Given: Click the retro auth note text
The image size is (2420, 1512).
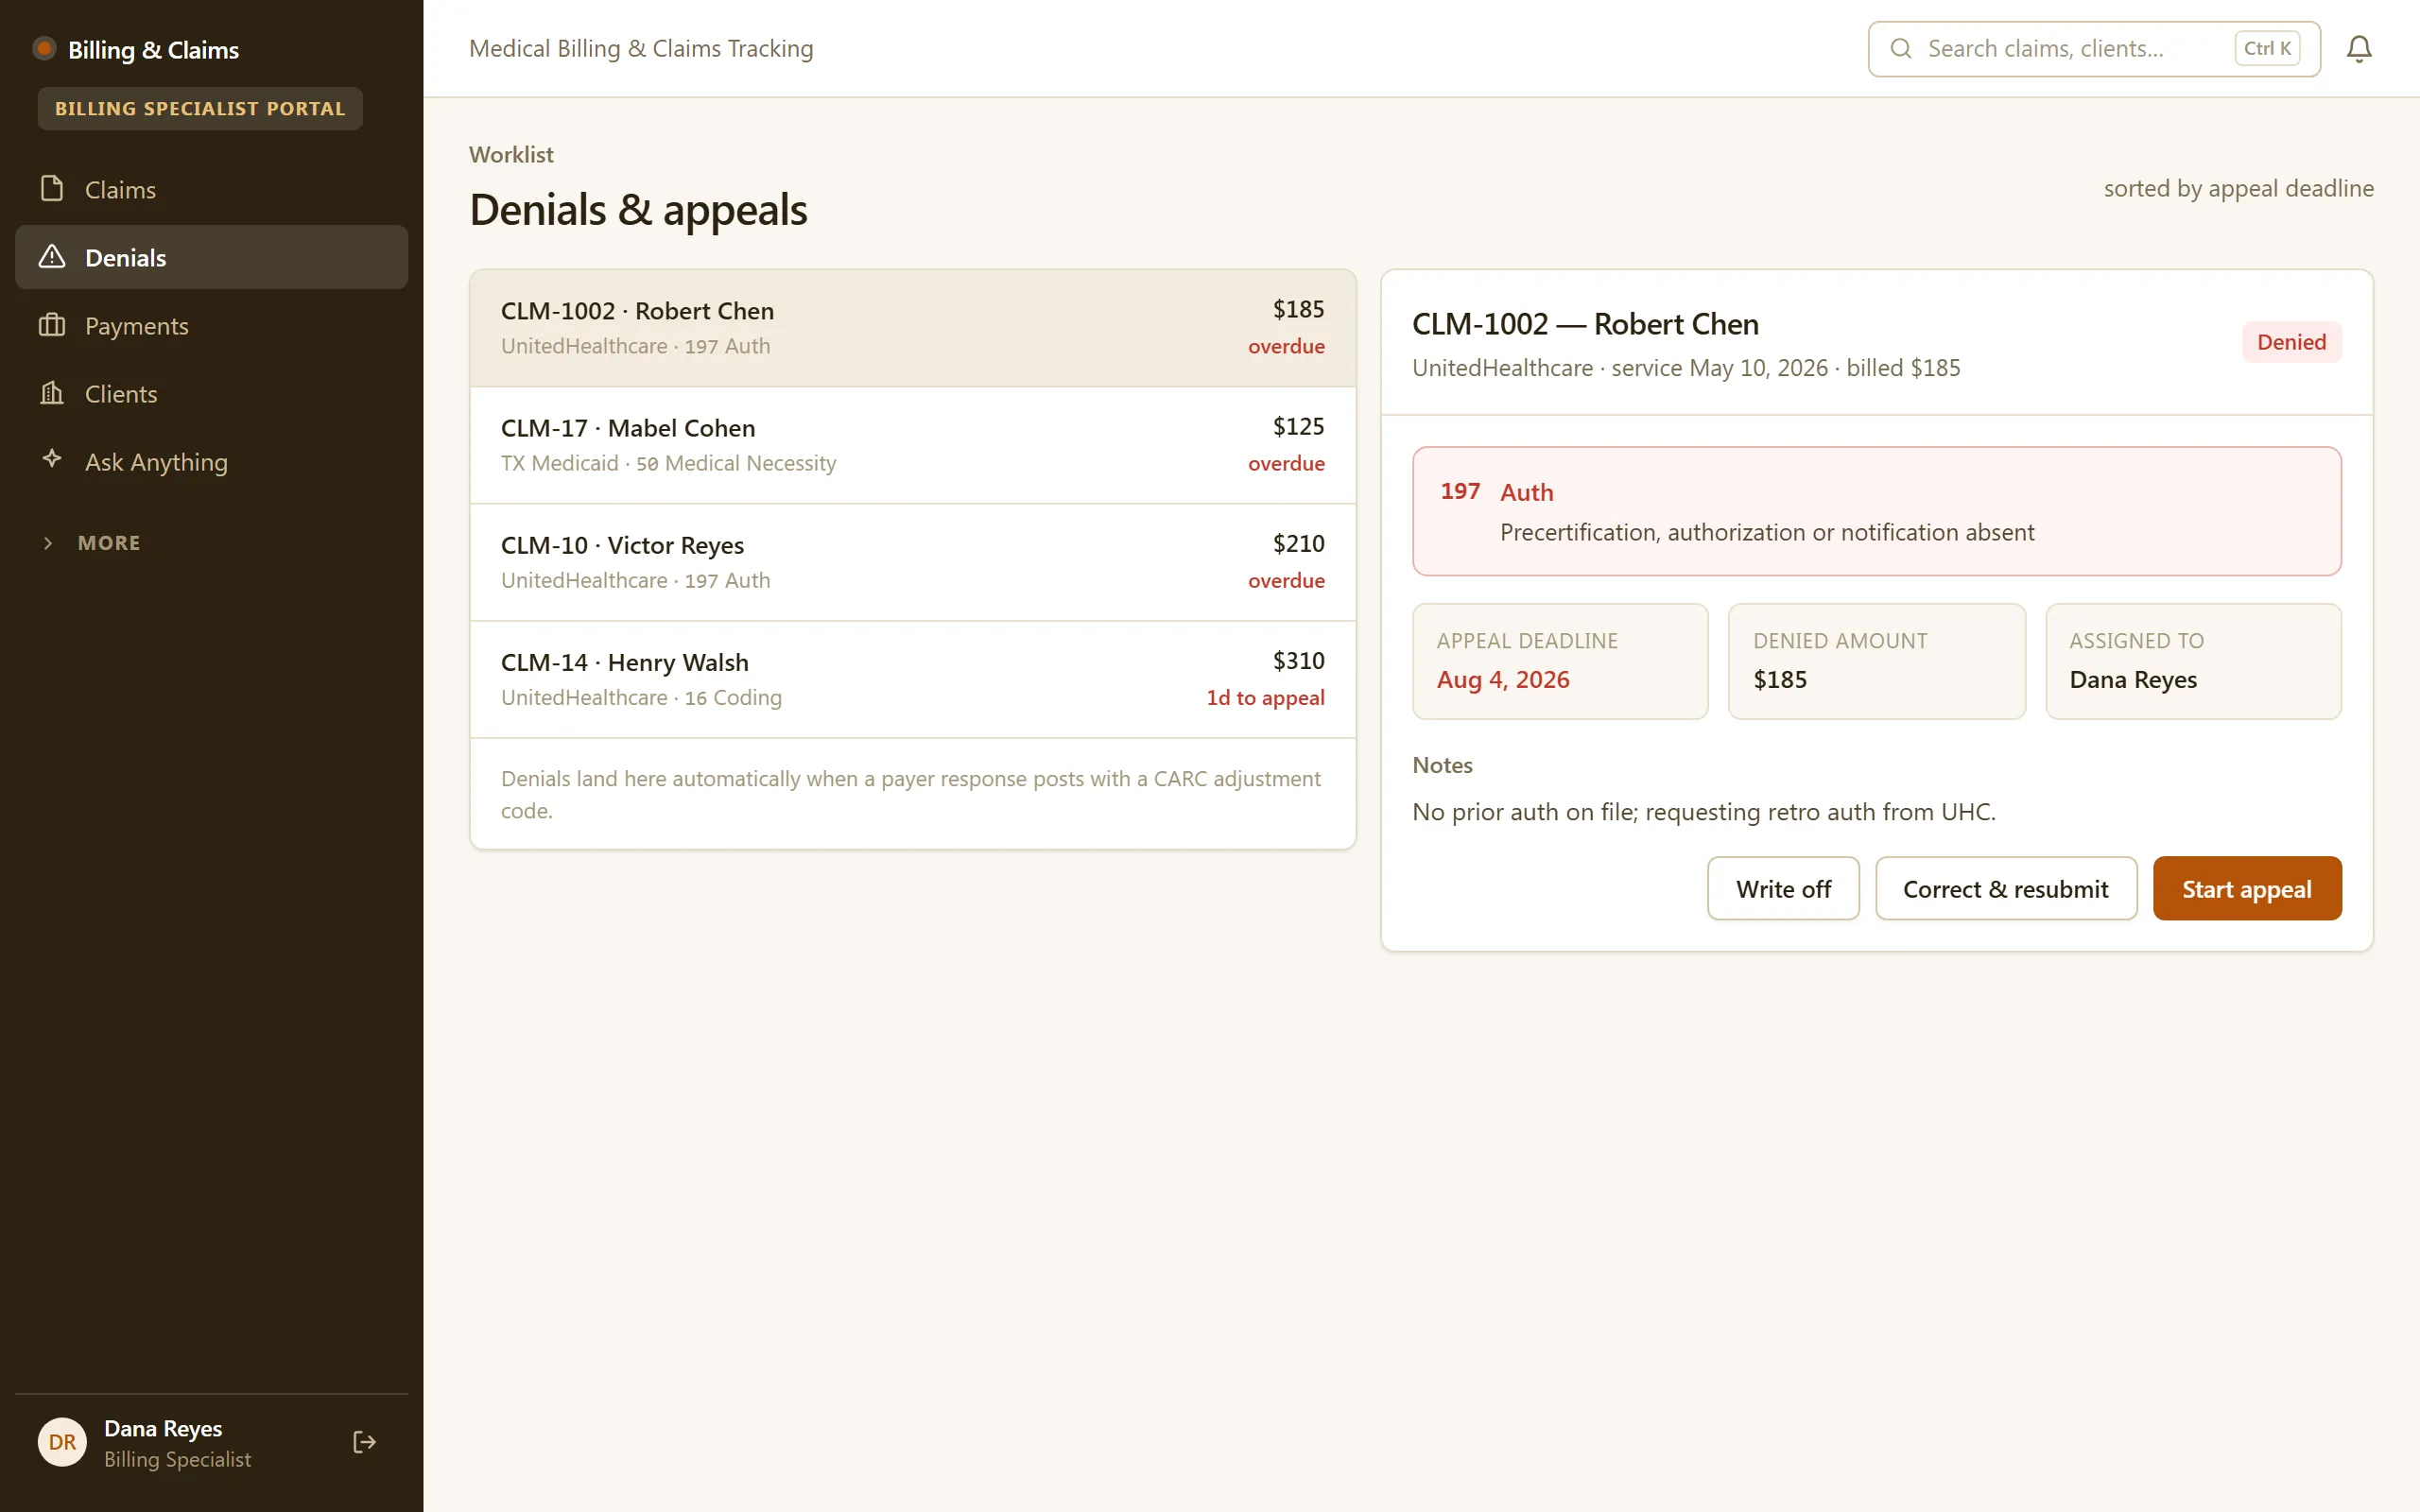Looking at the screenshot, I should point(1703,812).
